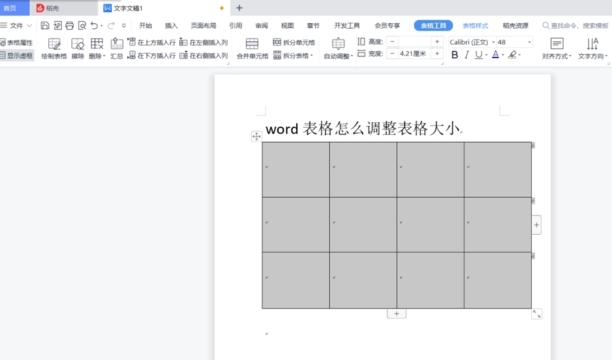Open Table Properties (表格属性)
Image resolution: width=612 pixels, height=360 pixels.
click(x=16, y=43)
